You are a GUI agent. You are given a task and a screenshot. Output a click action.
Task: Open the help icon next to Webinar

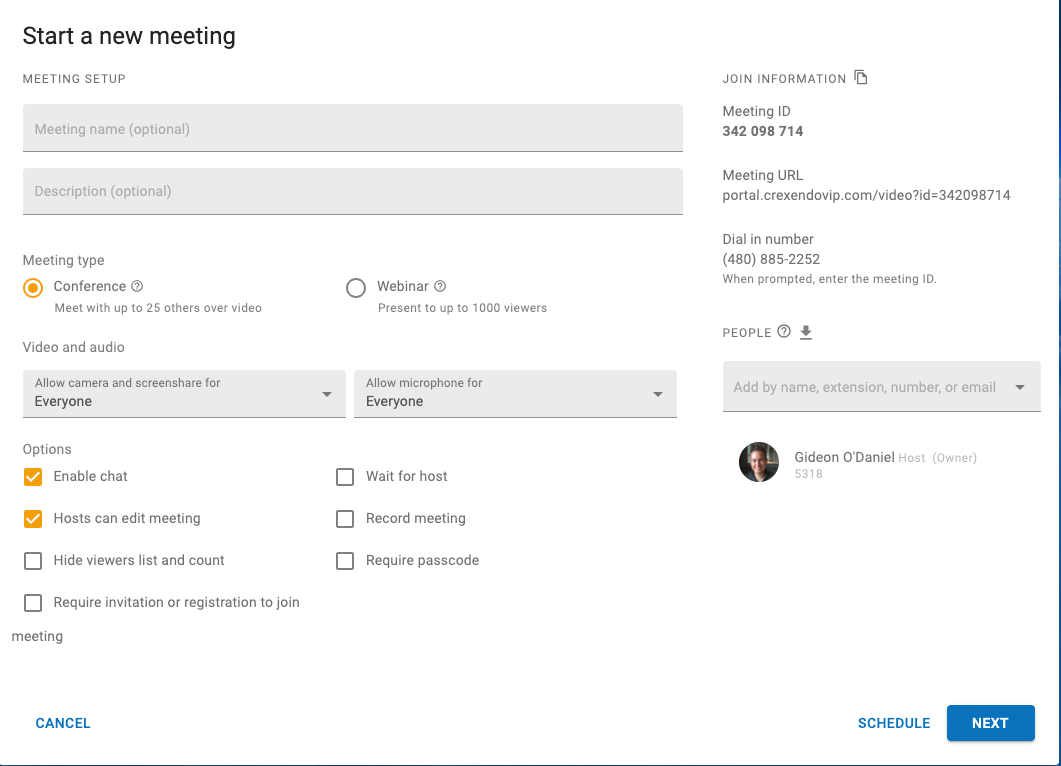click(440, 286)
